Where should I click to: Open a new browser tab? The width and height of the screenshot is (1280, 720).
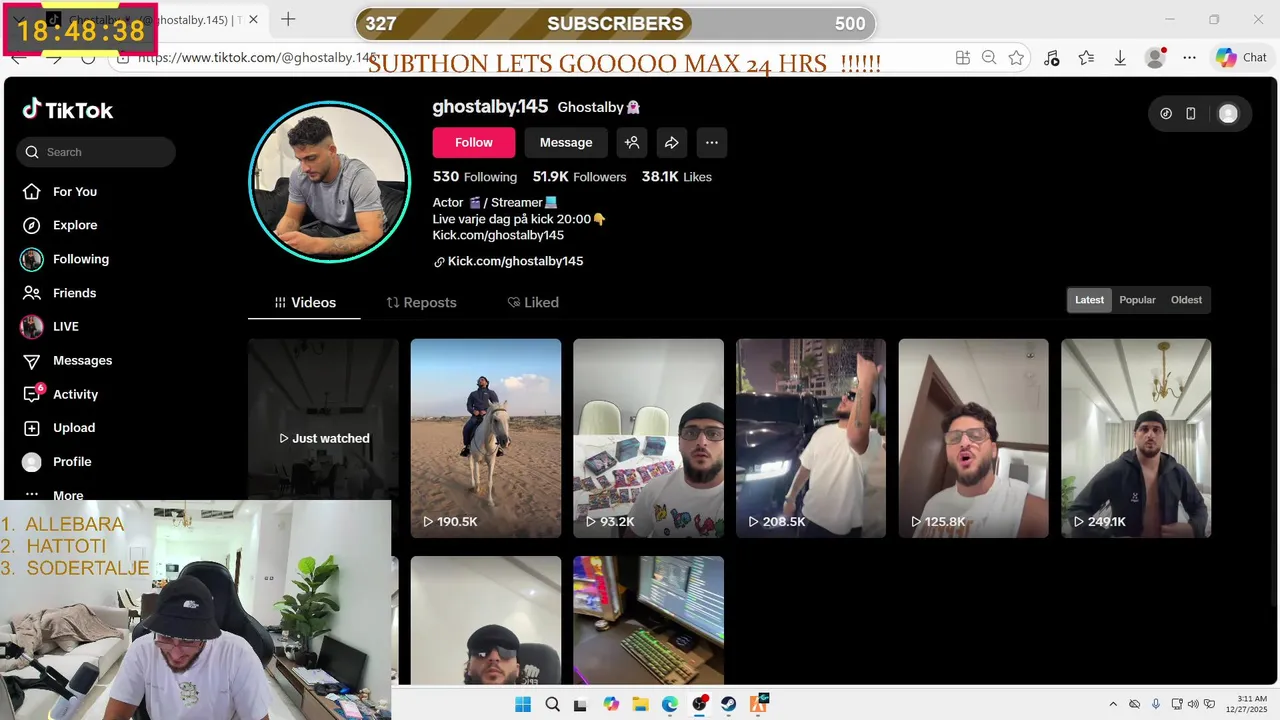(288, 19)
